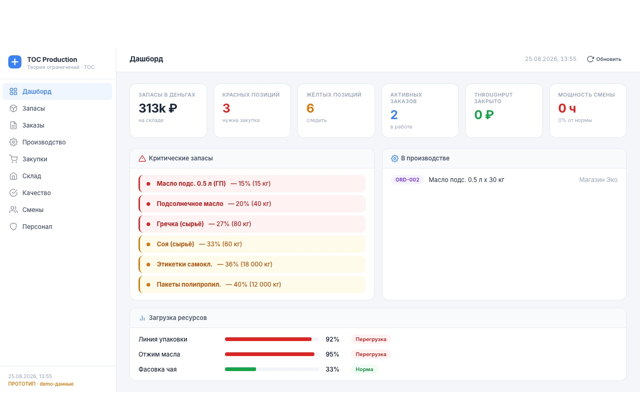640x400 pixels.
Task: Click the Дашборд page title in header
Action: click(x=147, y=59)
